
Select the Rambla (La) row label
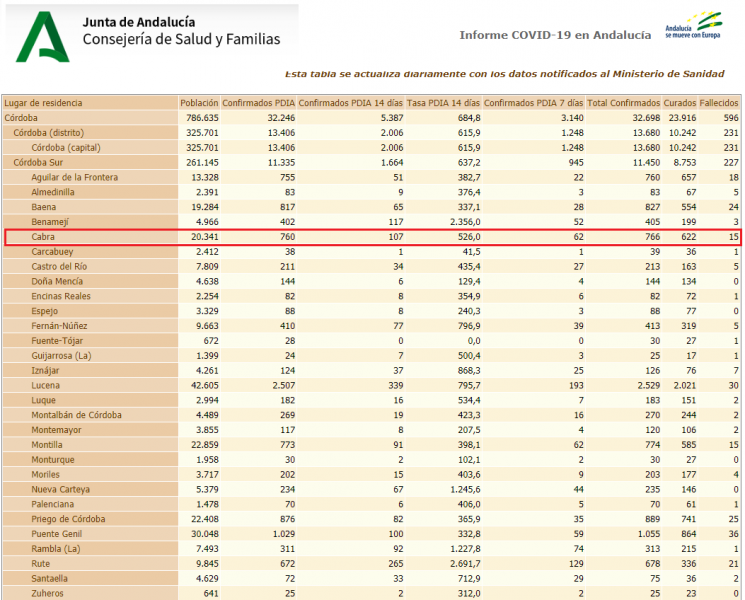coord(56,549)
